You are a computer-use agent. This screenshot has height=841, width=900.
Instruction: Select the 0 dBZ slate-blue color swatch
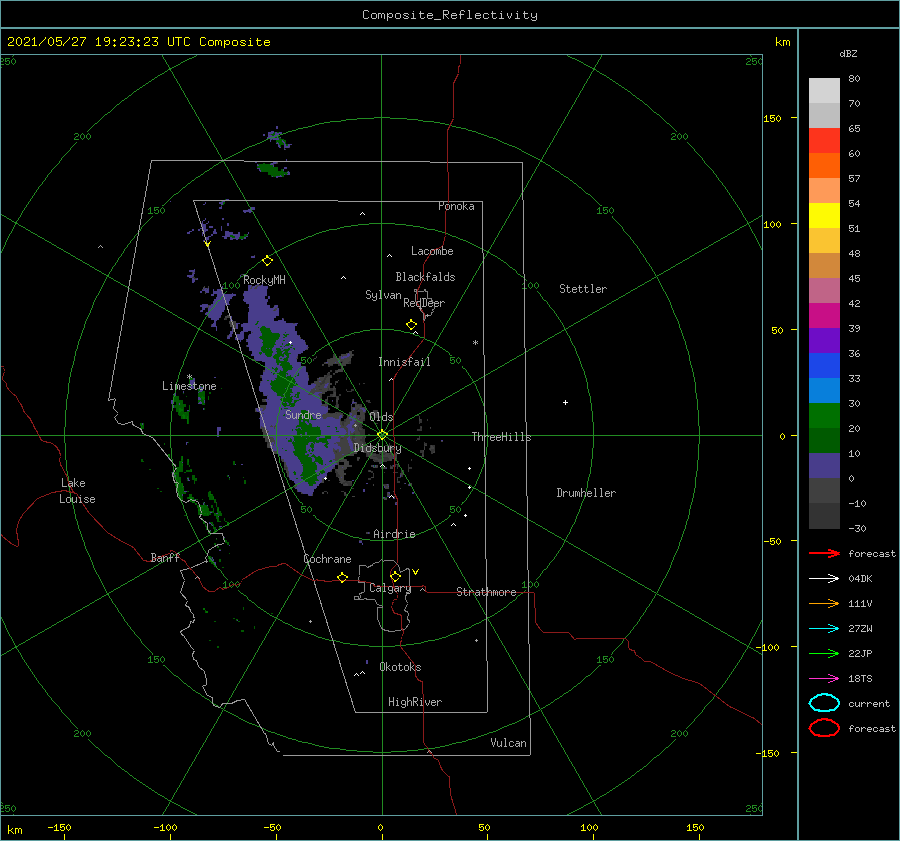[824, 466]
